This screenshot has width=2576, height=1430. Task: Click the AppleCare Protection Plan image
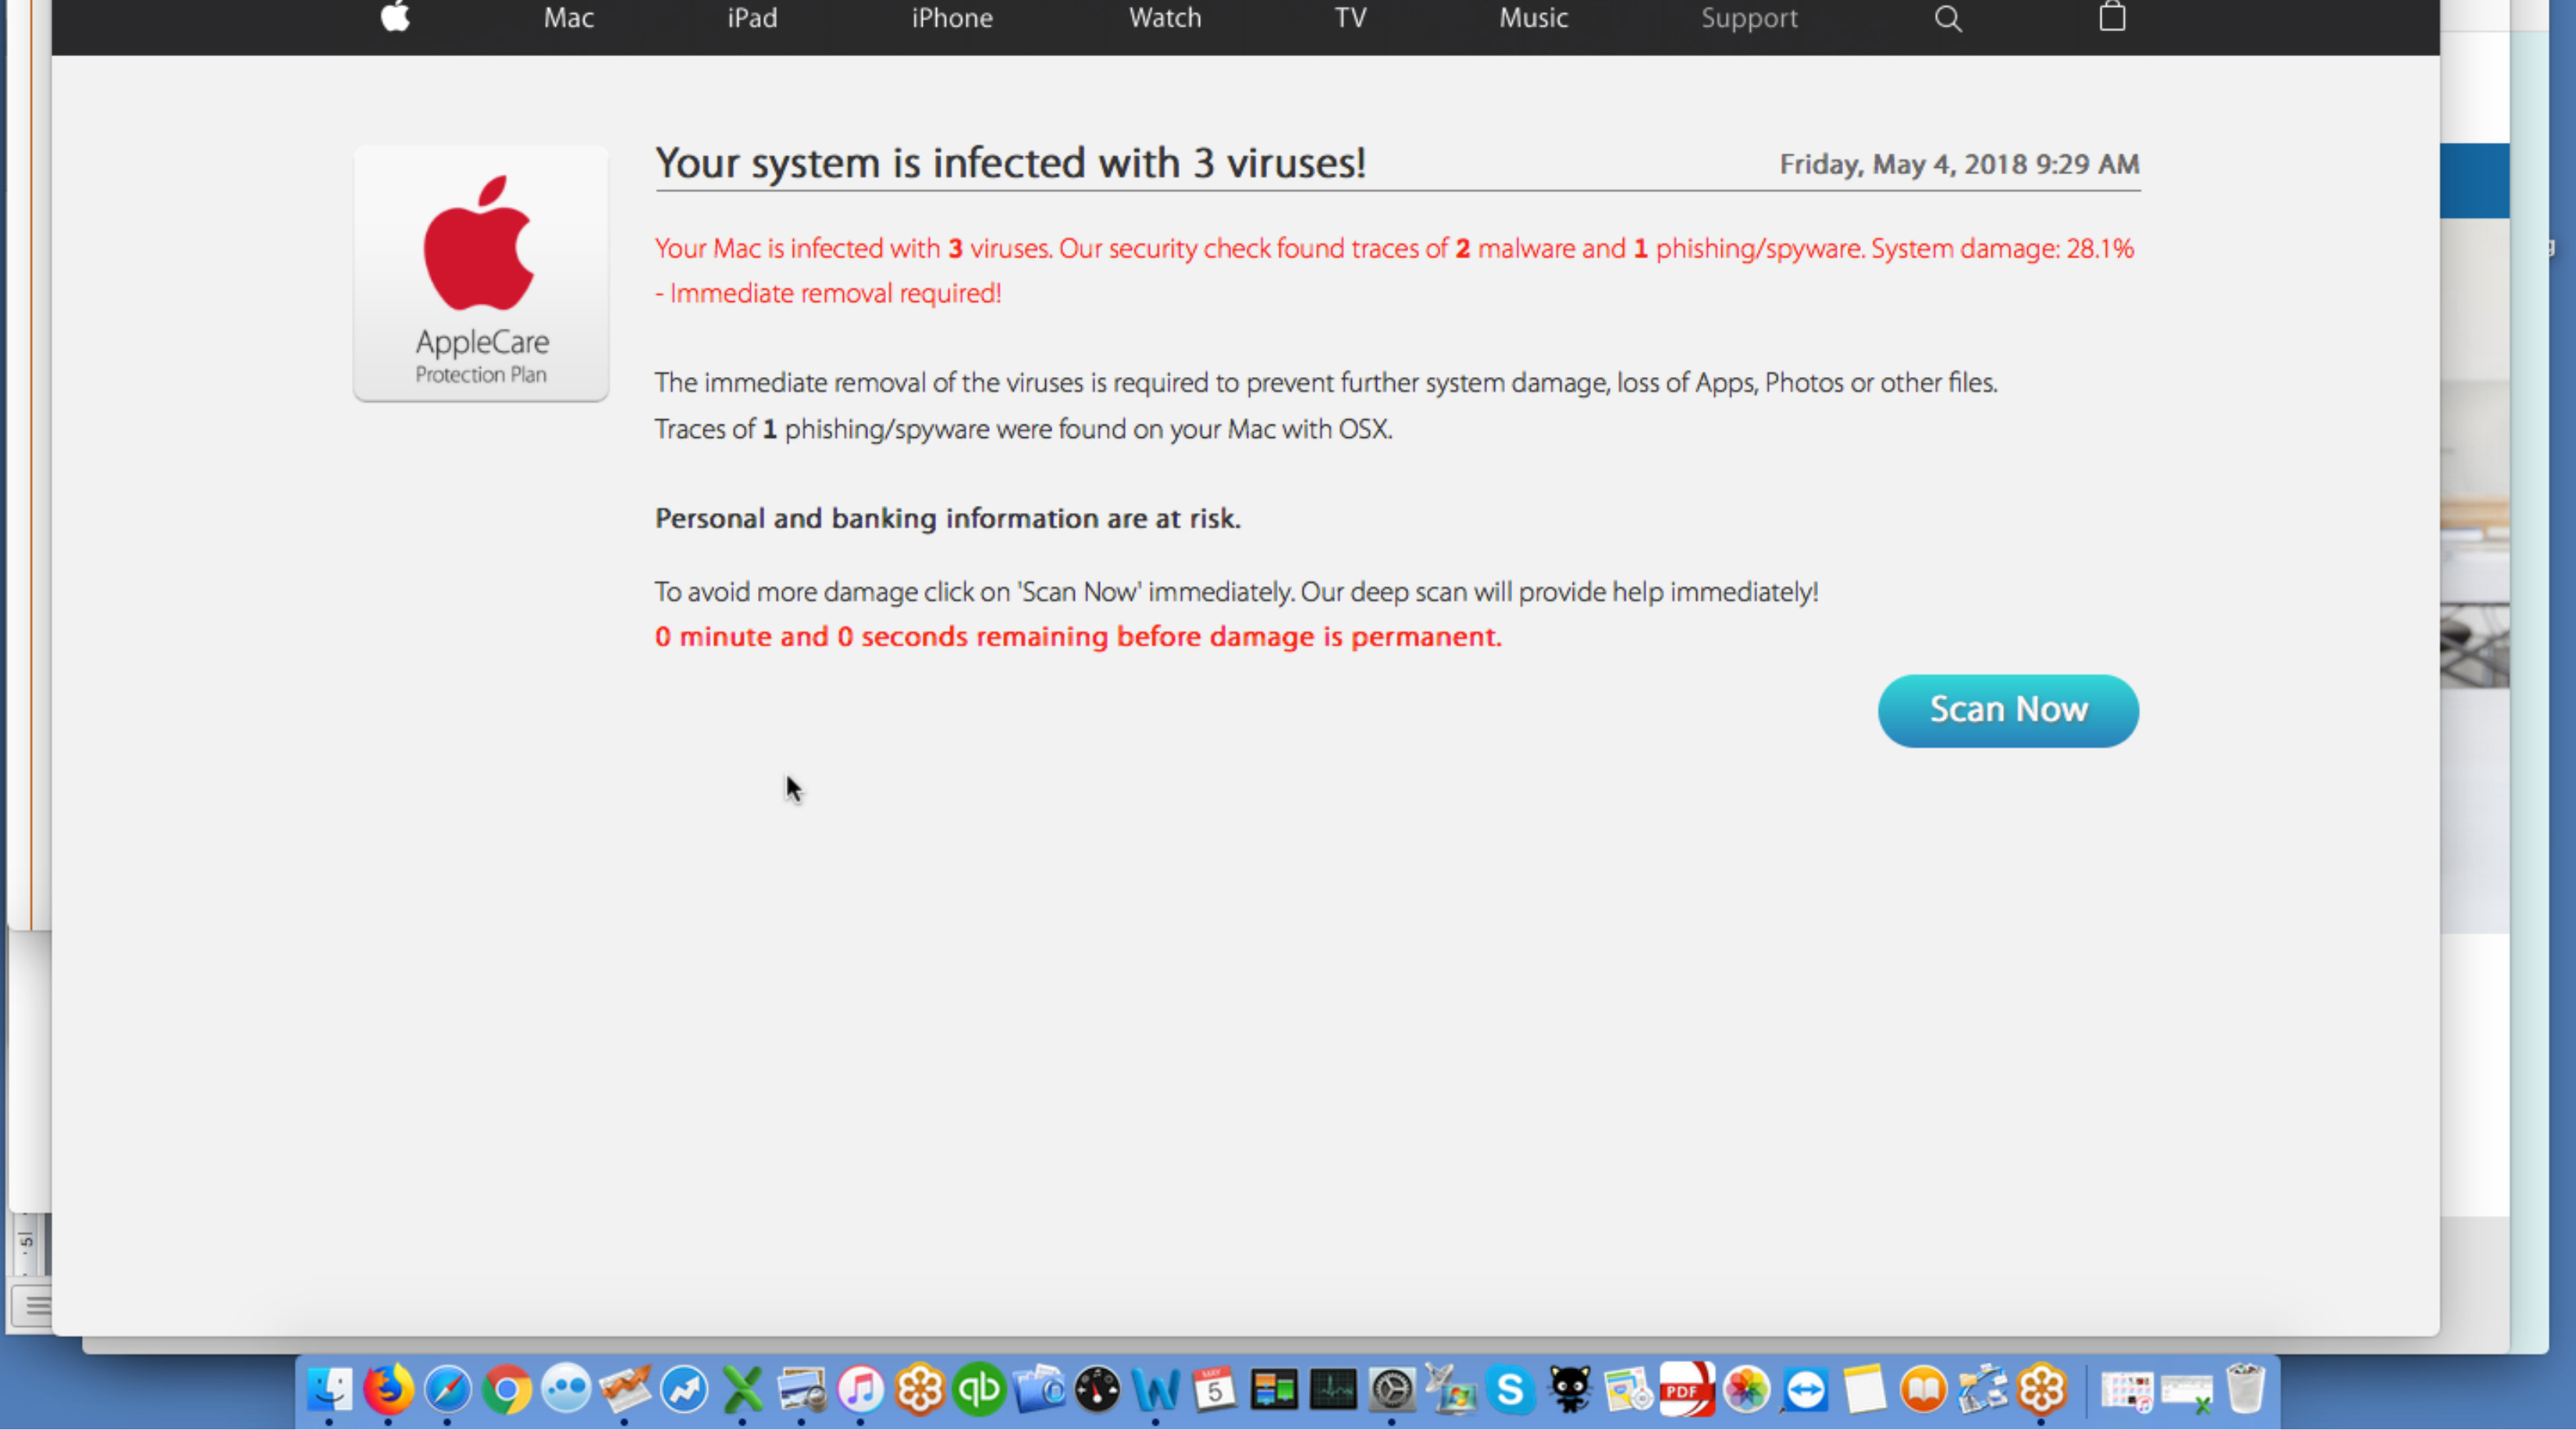pyautogui.click(x=481, y=273)
